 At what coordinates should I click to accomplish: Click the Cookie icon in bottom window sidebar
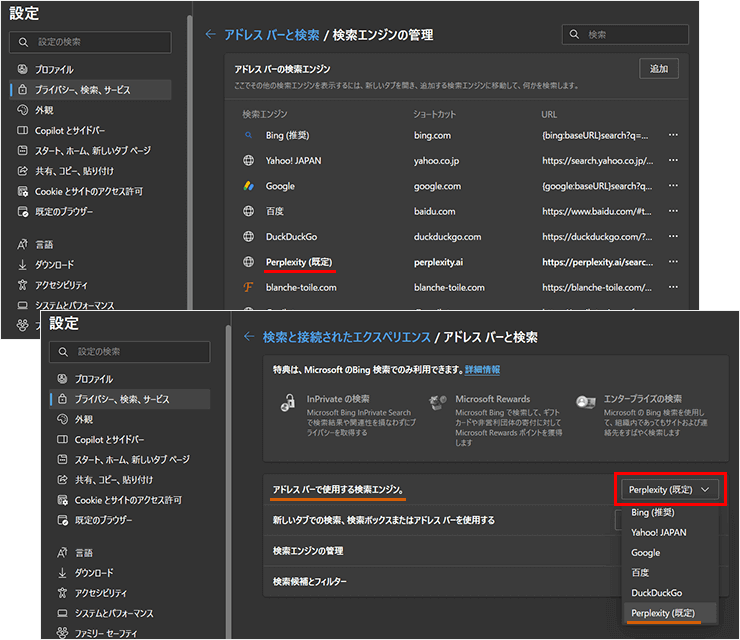pos(62,500)
